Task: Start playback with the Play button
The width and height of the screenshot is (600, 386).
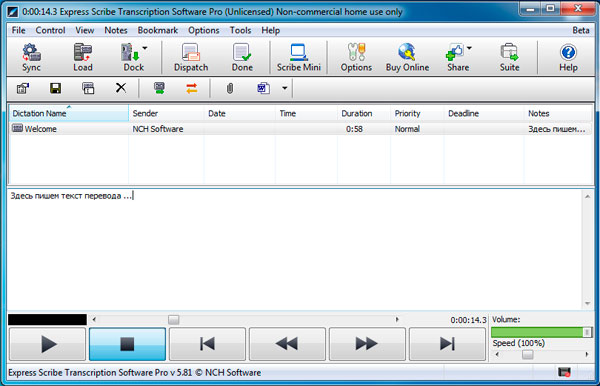Action: click(47, 344)
